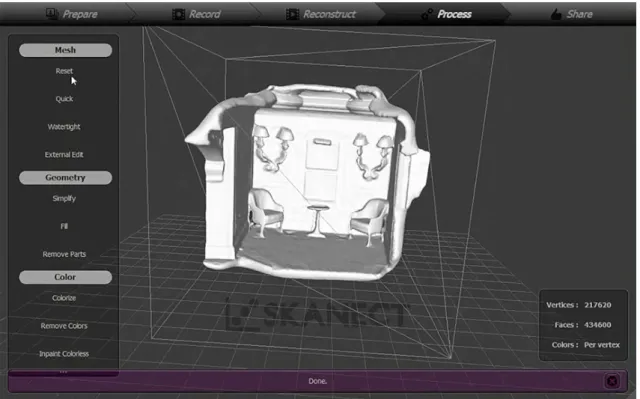640x399 pixels.
Task: Click Reset under Mesh
Action: (x=64, y=71)
